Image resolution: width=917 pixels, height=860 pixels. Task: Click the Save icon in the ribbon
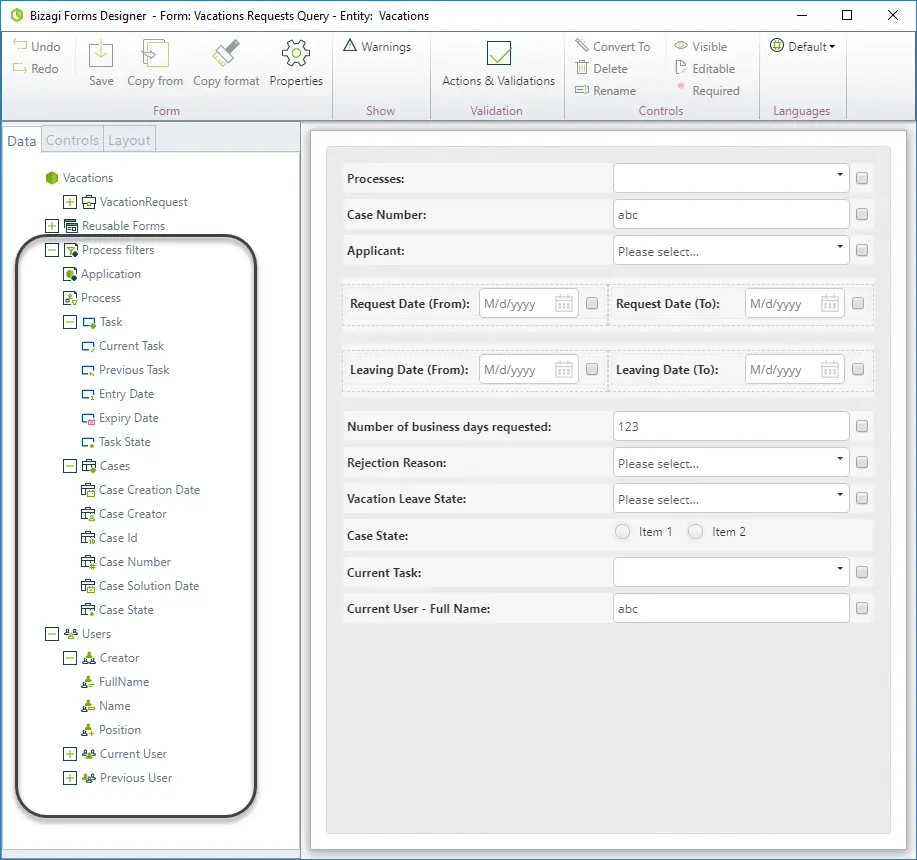click(101, 54)
